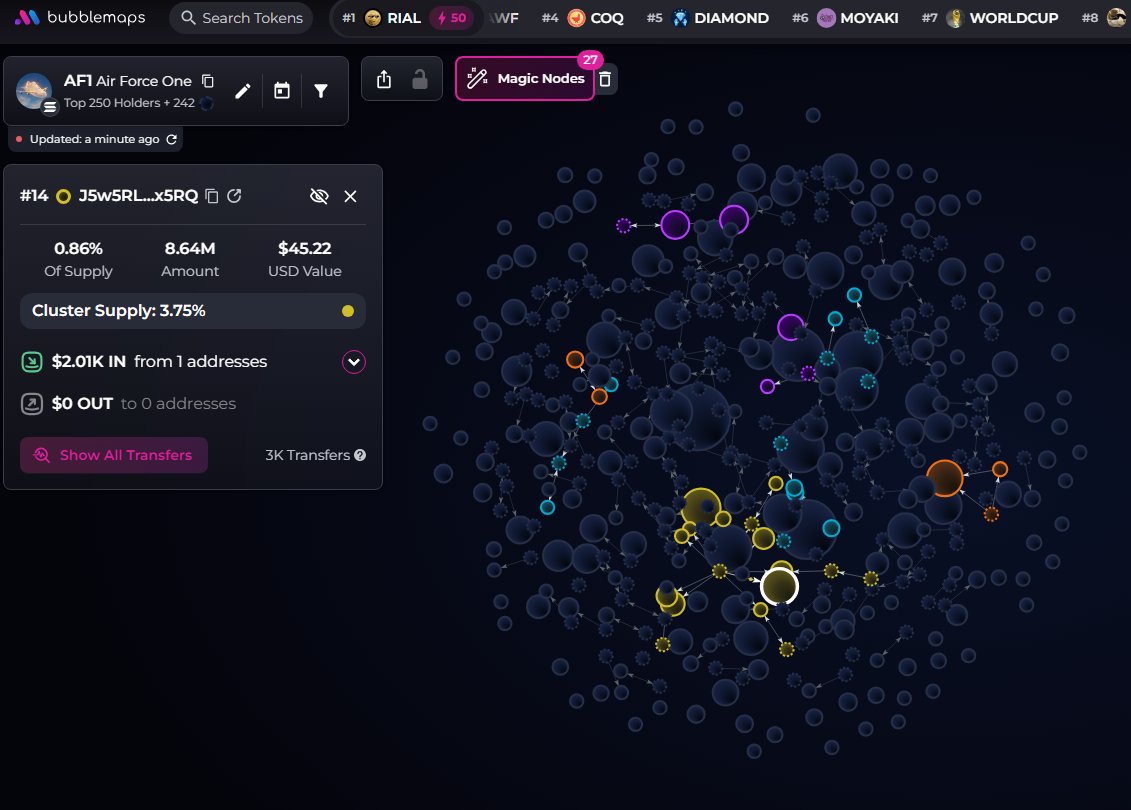Click the 50 boost badge on RIAL
The height and width of the screenshot is (810, 1131).
click(x=452, y=18)
